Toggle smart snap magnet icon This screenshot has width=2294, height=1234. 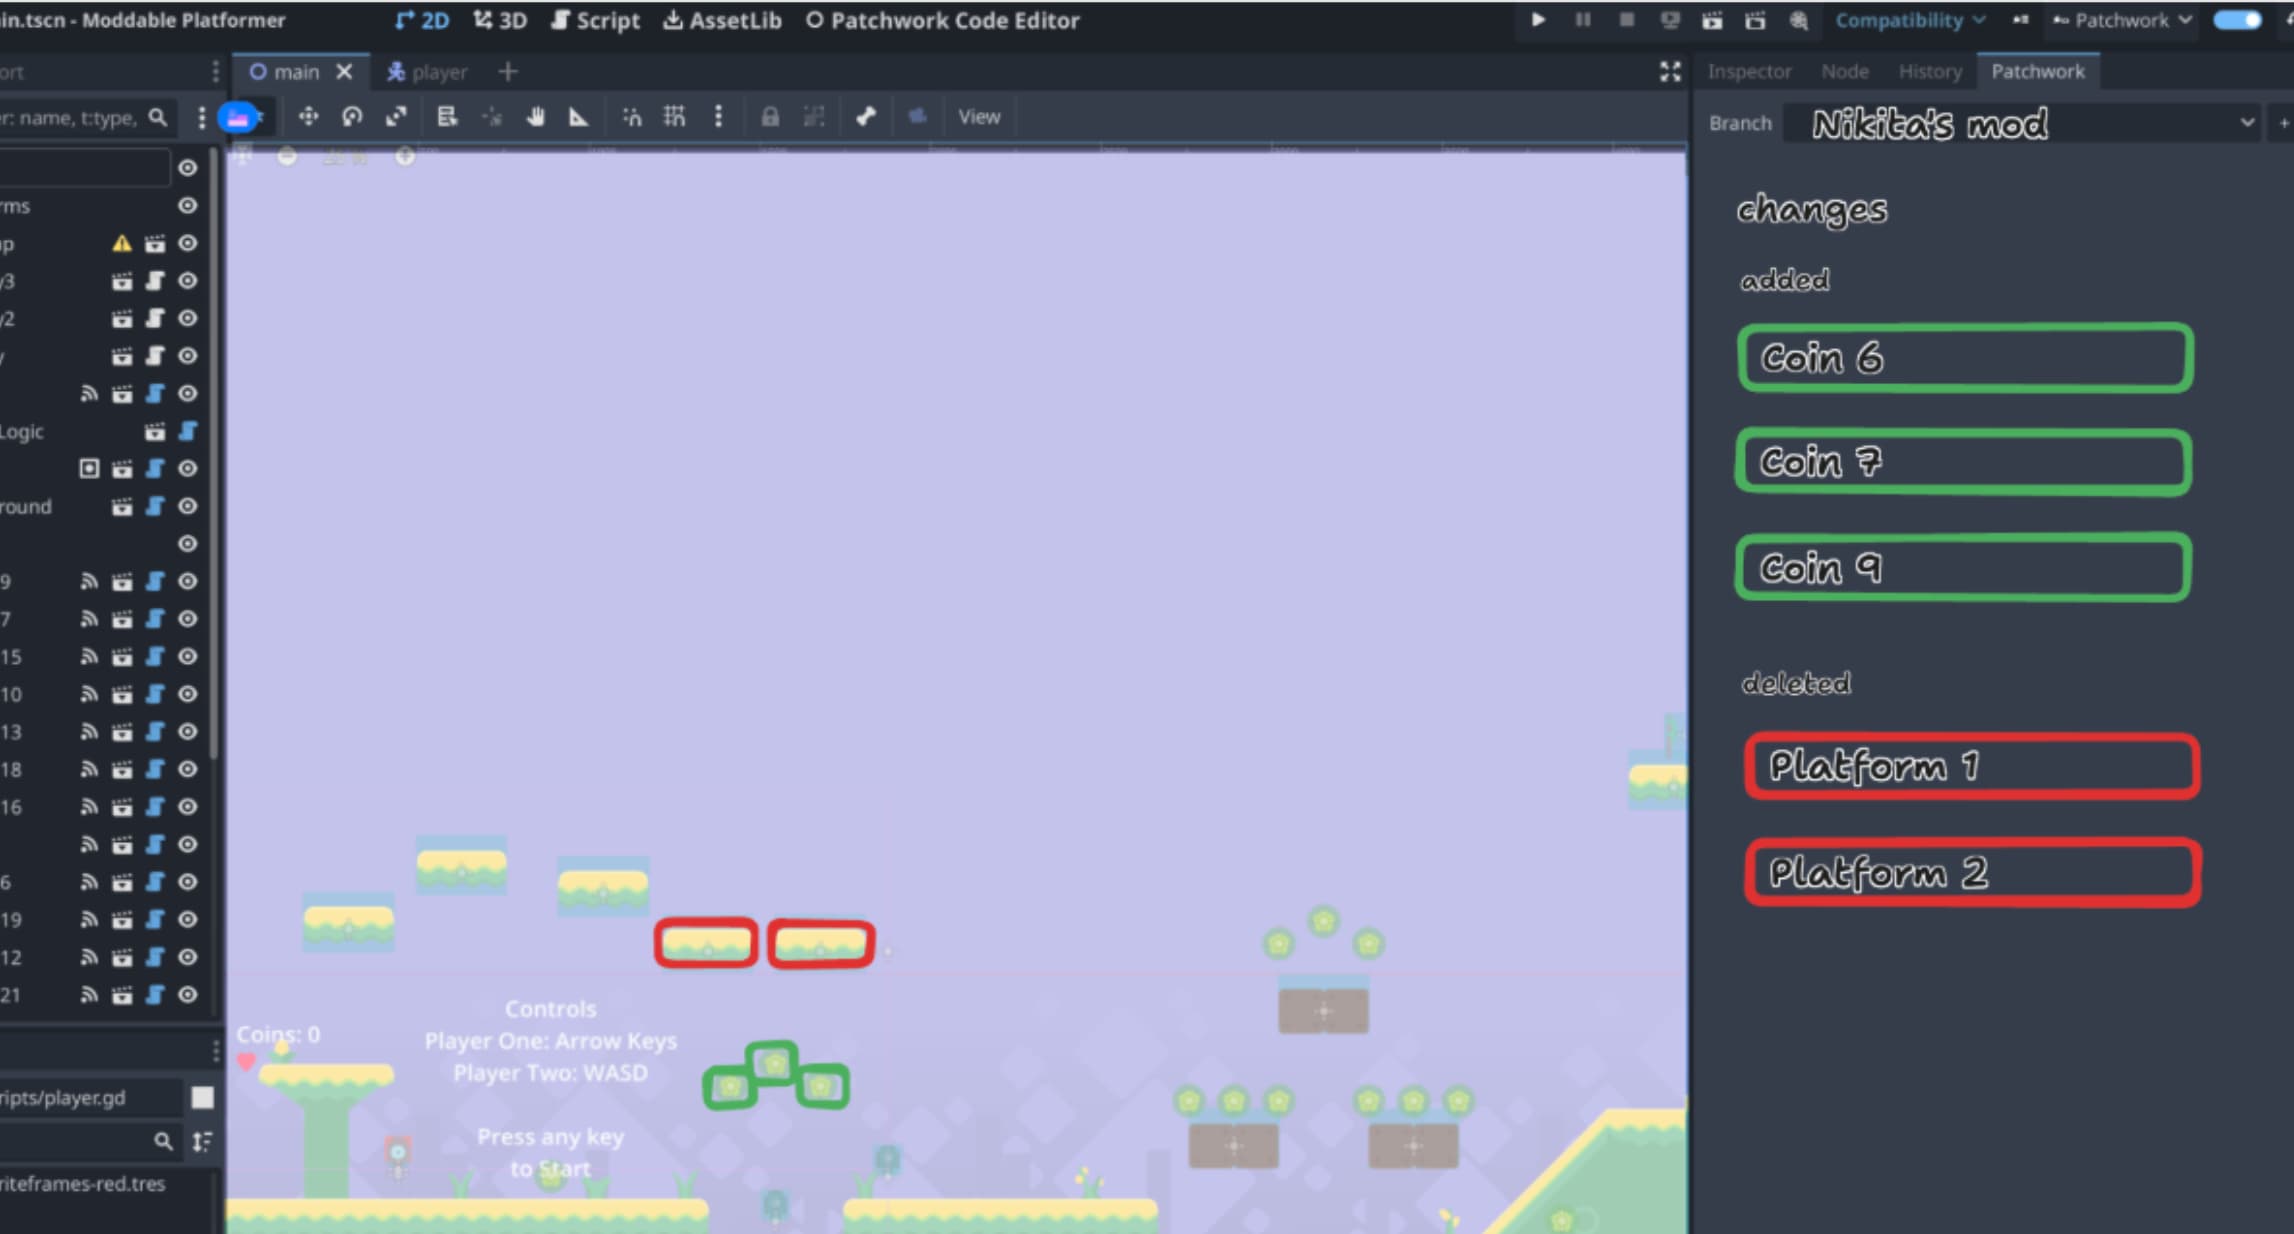pos(632,117)
